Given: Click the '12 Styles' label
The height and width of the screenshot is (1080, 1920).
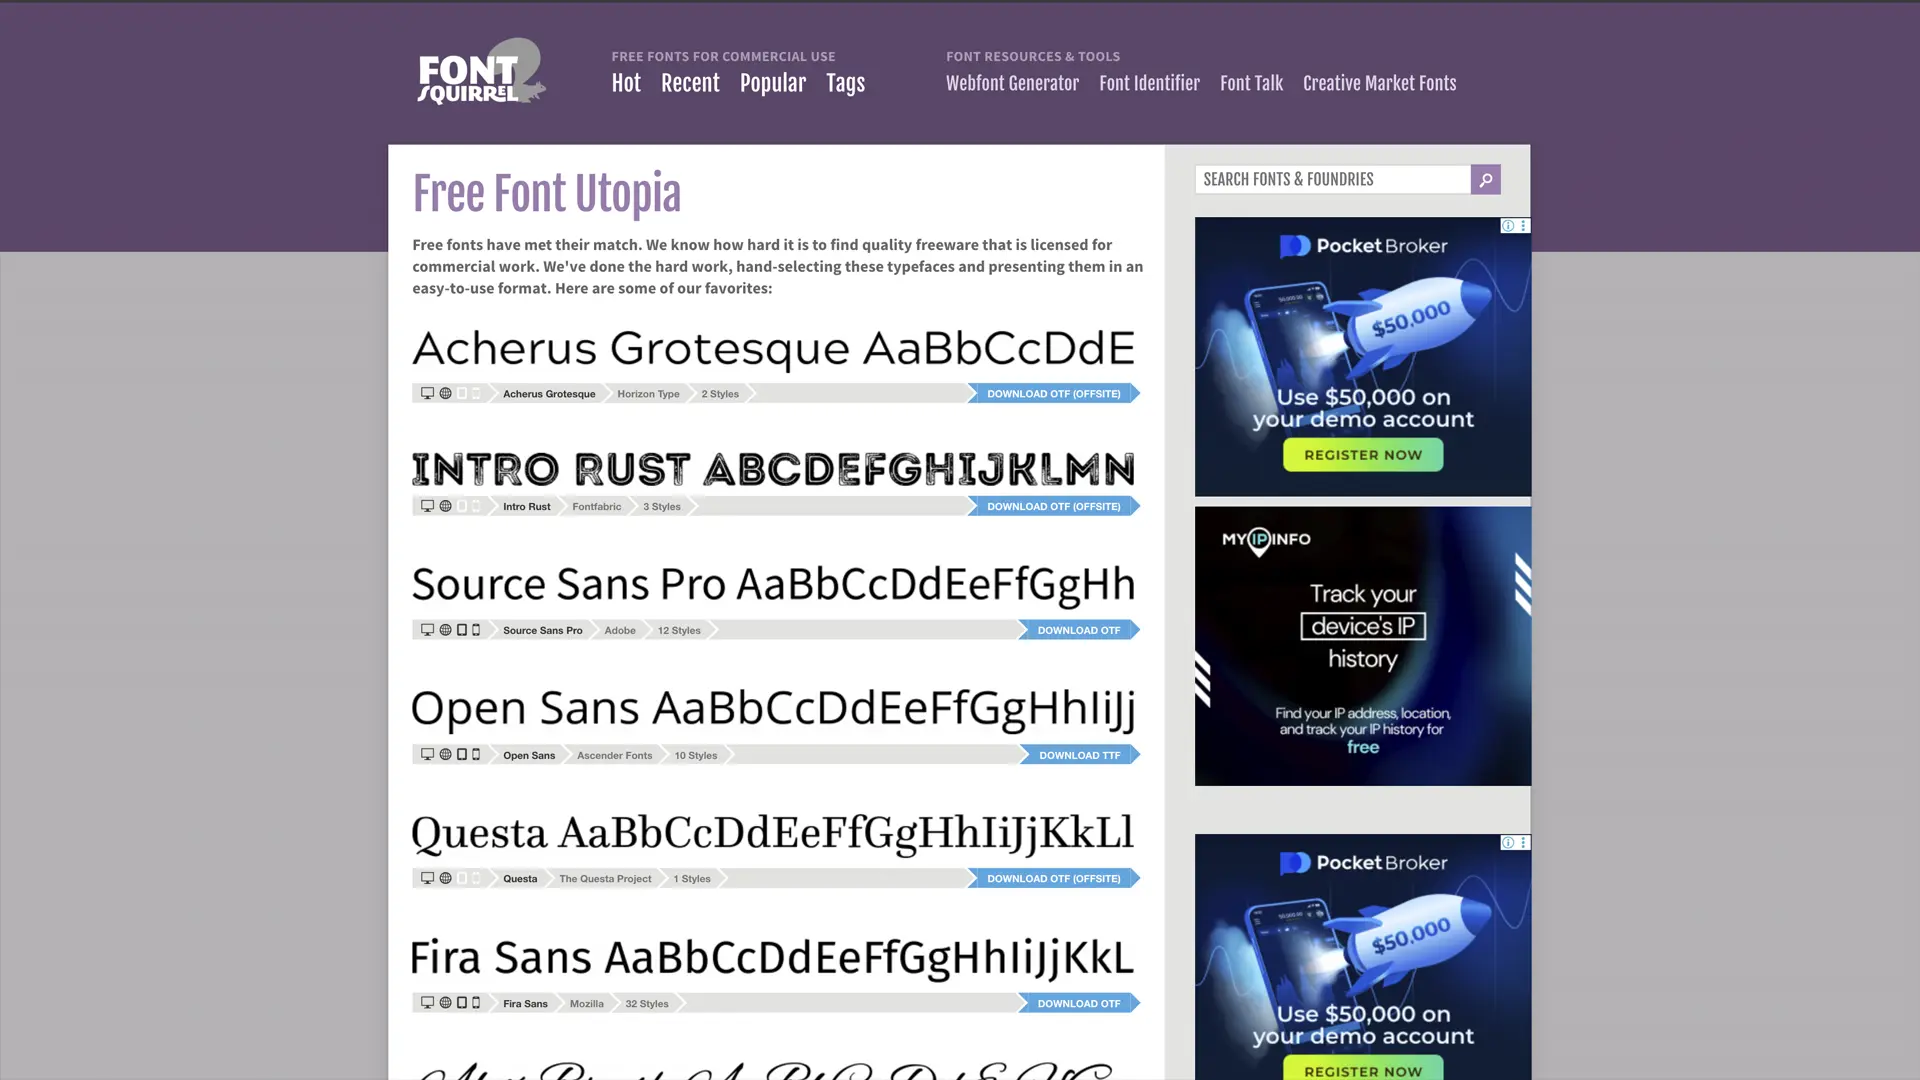Looking at the screenshot, I should [679, 630].
